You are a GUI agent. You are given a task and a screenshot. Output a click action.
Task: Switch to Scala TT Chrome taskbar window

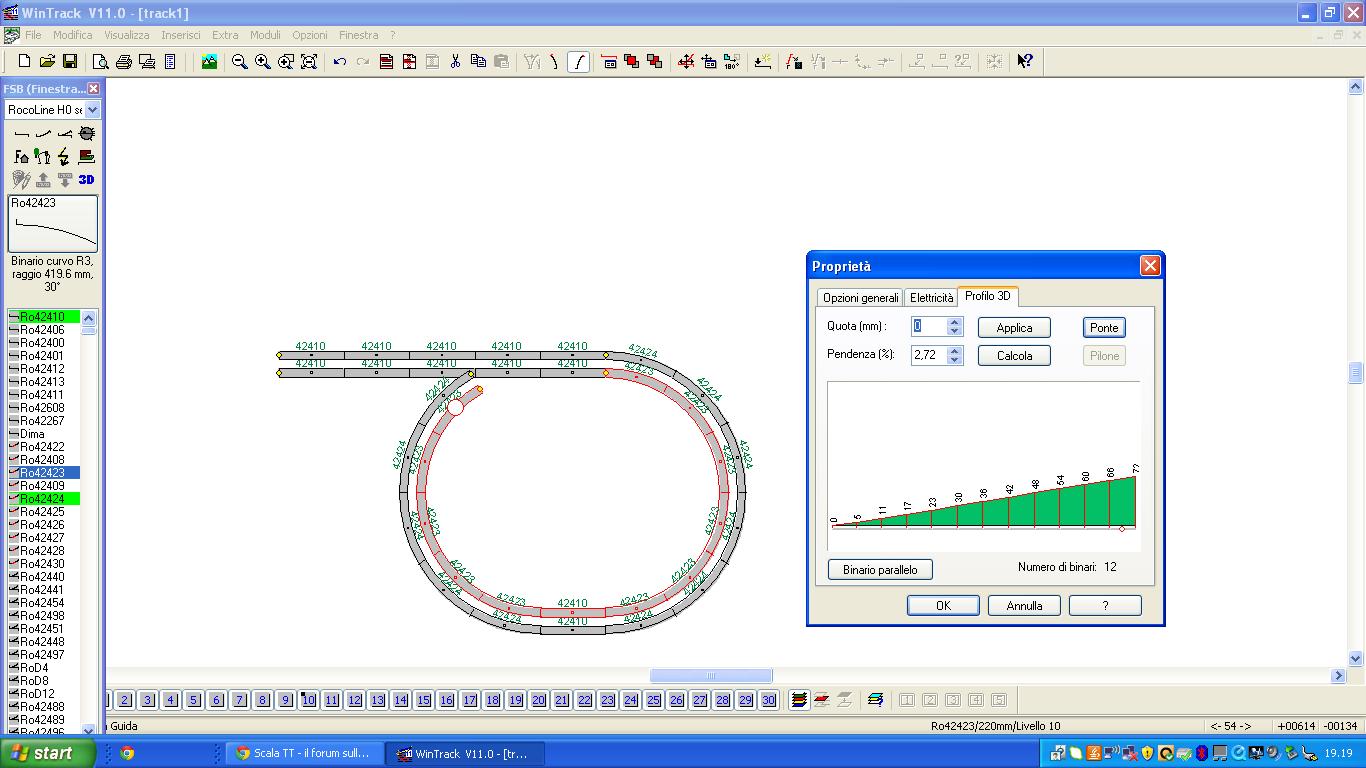click(x=304, y=754)
